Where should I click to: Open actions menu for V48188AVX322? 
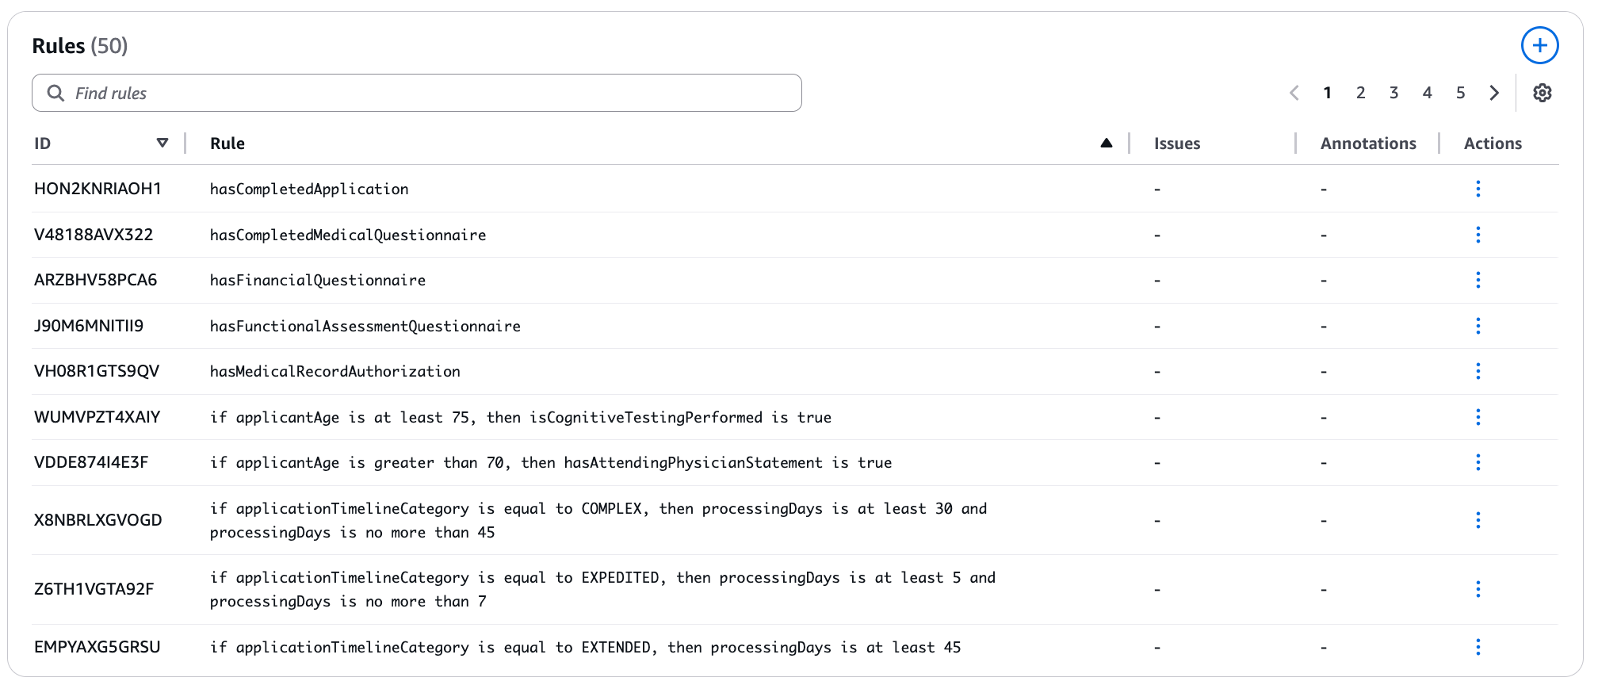[1478, 235]
